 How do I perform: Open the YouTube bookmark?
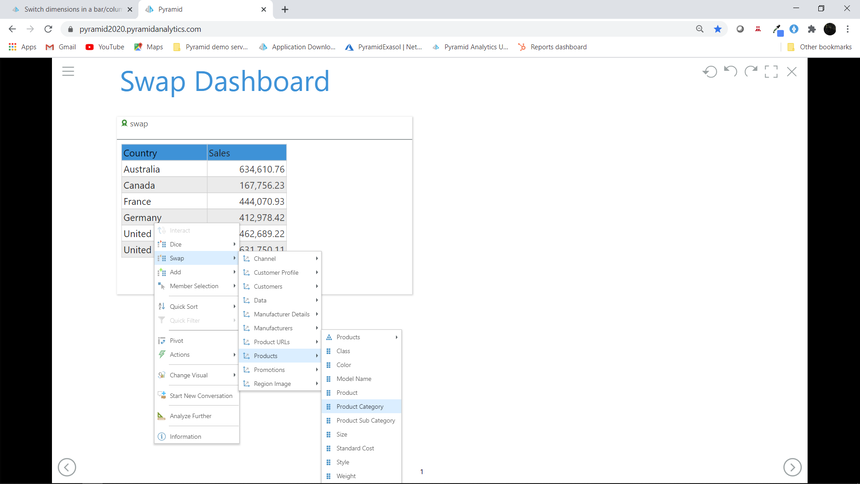pyautogui.click(x=105, y=47)
